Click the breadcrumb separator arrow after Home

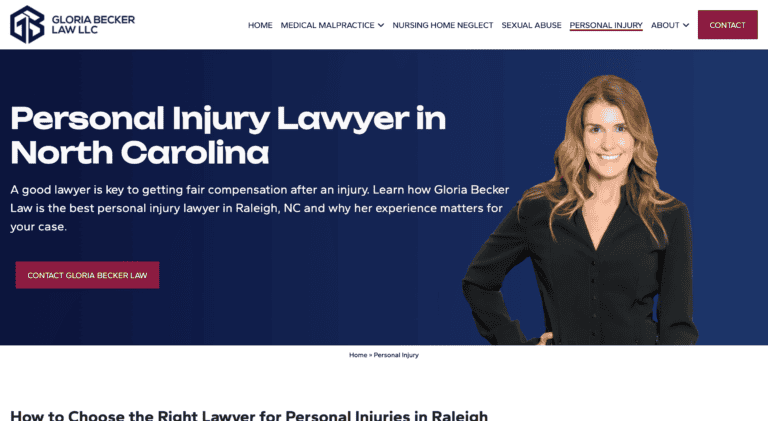coord(370,355)
